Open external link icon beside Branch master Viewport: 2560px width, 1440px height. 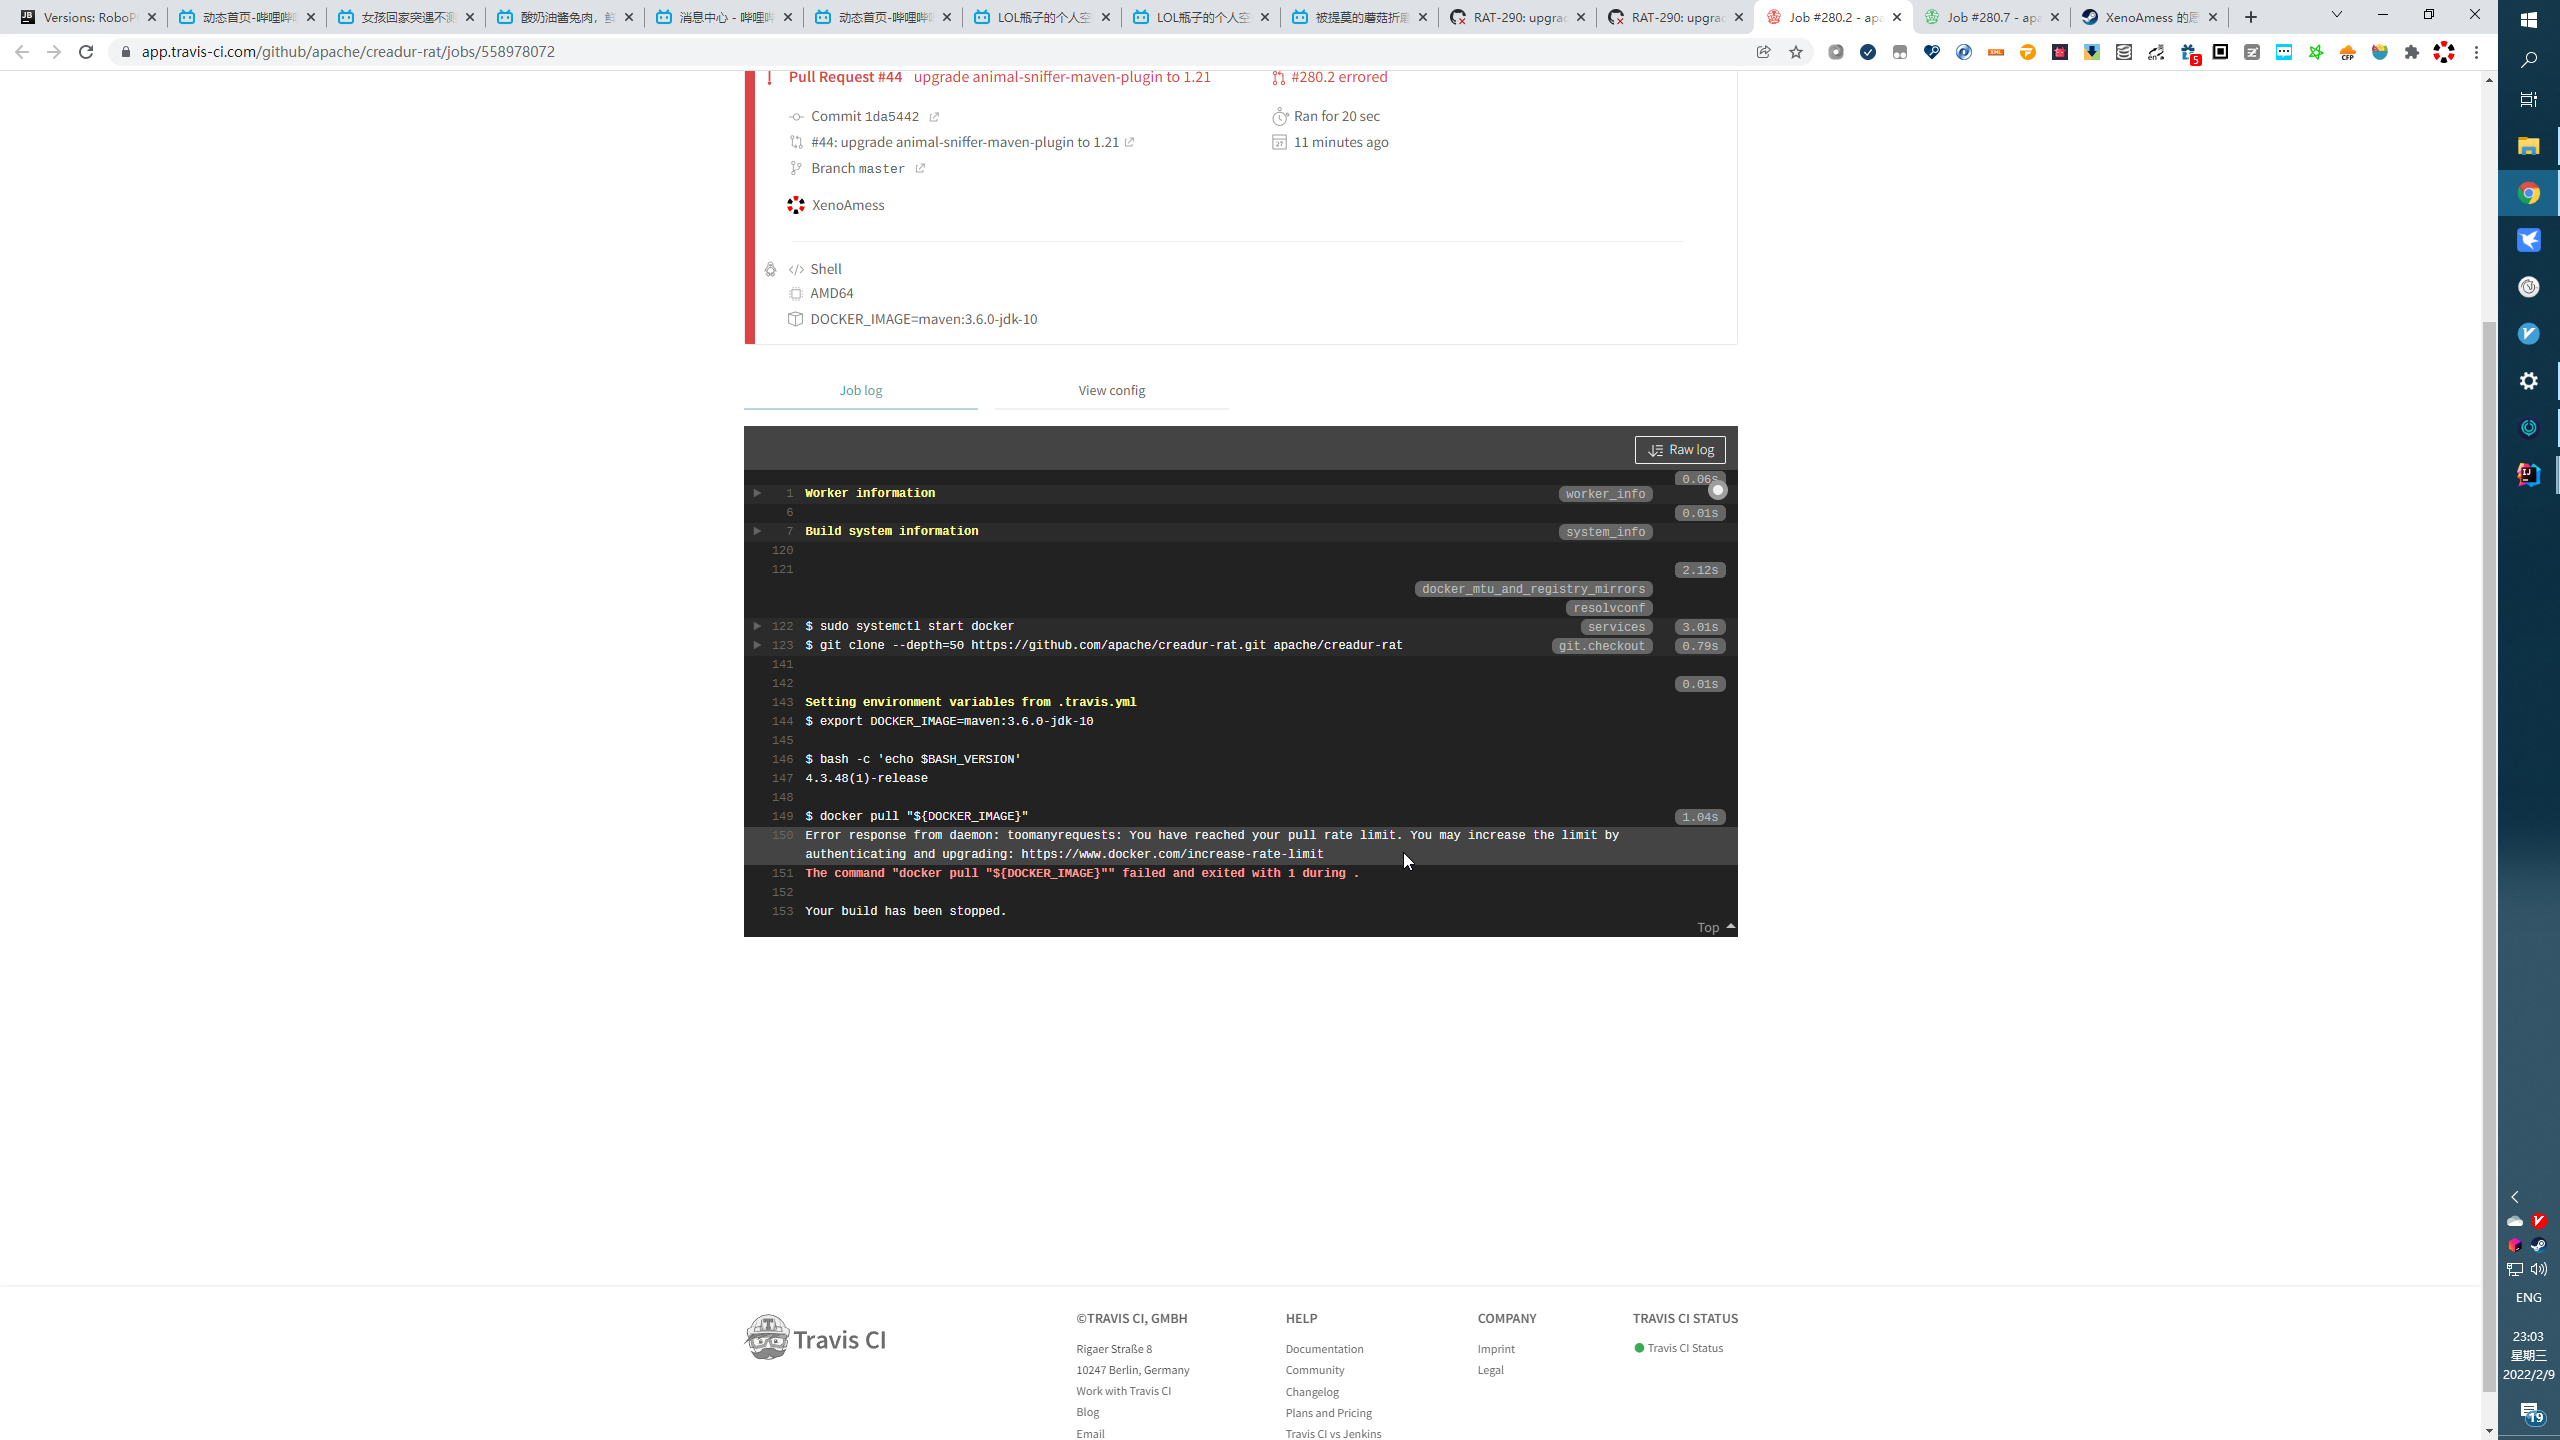[920, 168]
